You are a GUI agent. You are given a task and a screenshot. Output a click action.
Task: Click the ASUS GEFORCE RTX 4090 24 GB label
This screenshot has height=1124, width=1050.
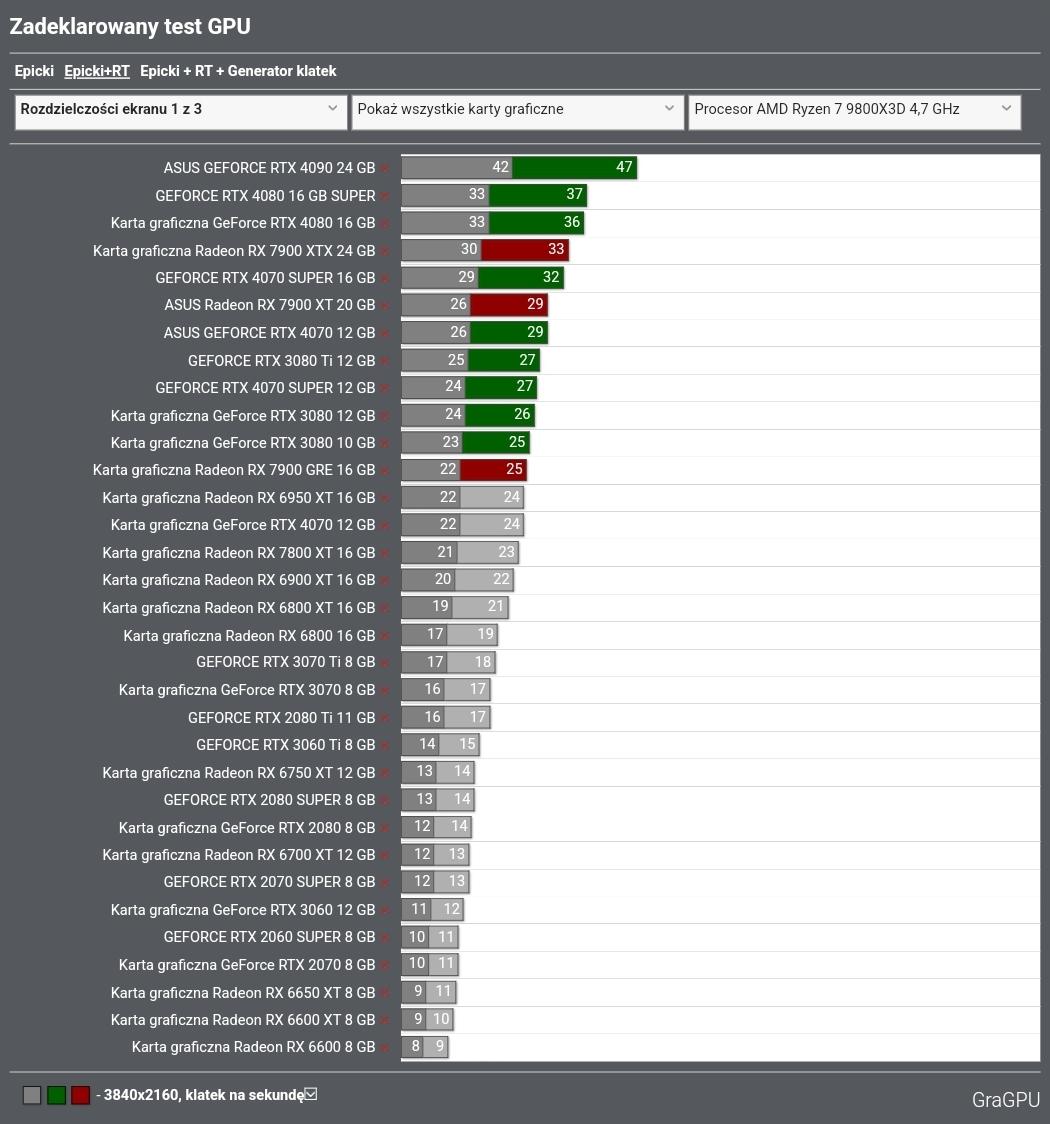click(x=269, y=168)
